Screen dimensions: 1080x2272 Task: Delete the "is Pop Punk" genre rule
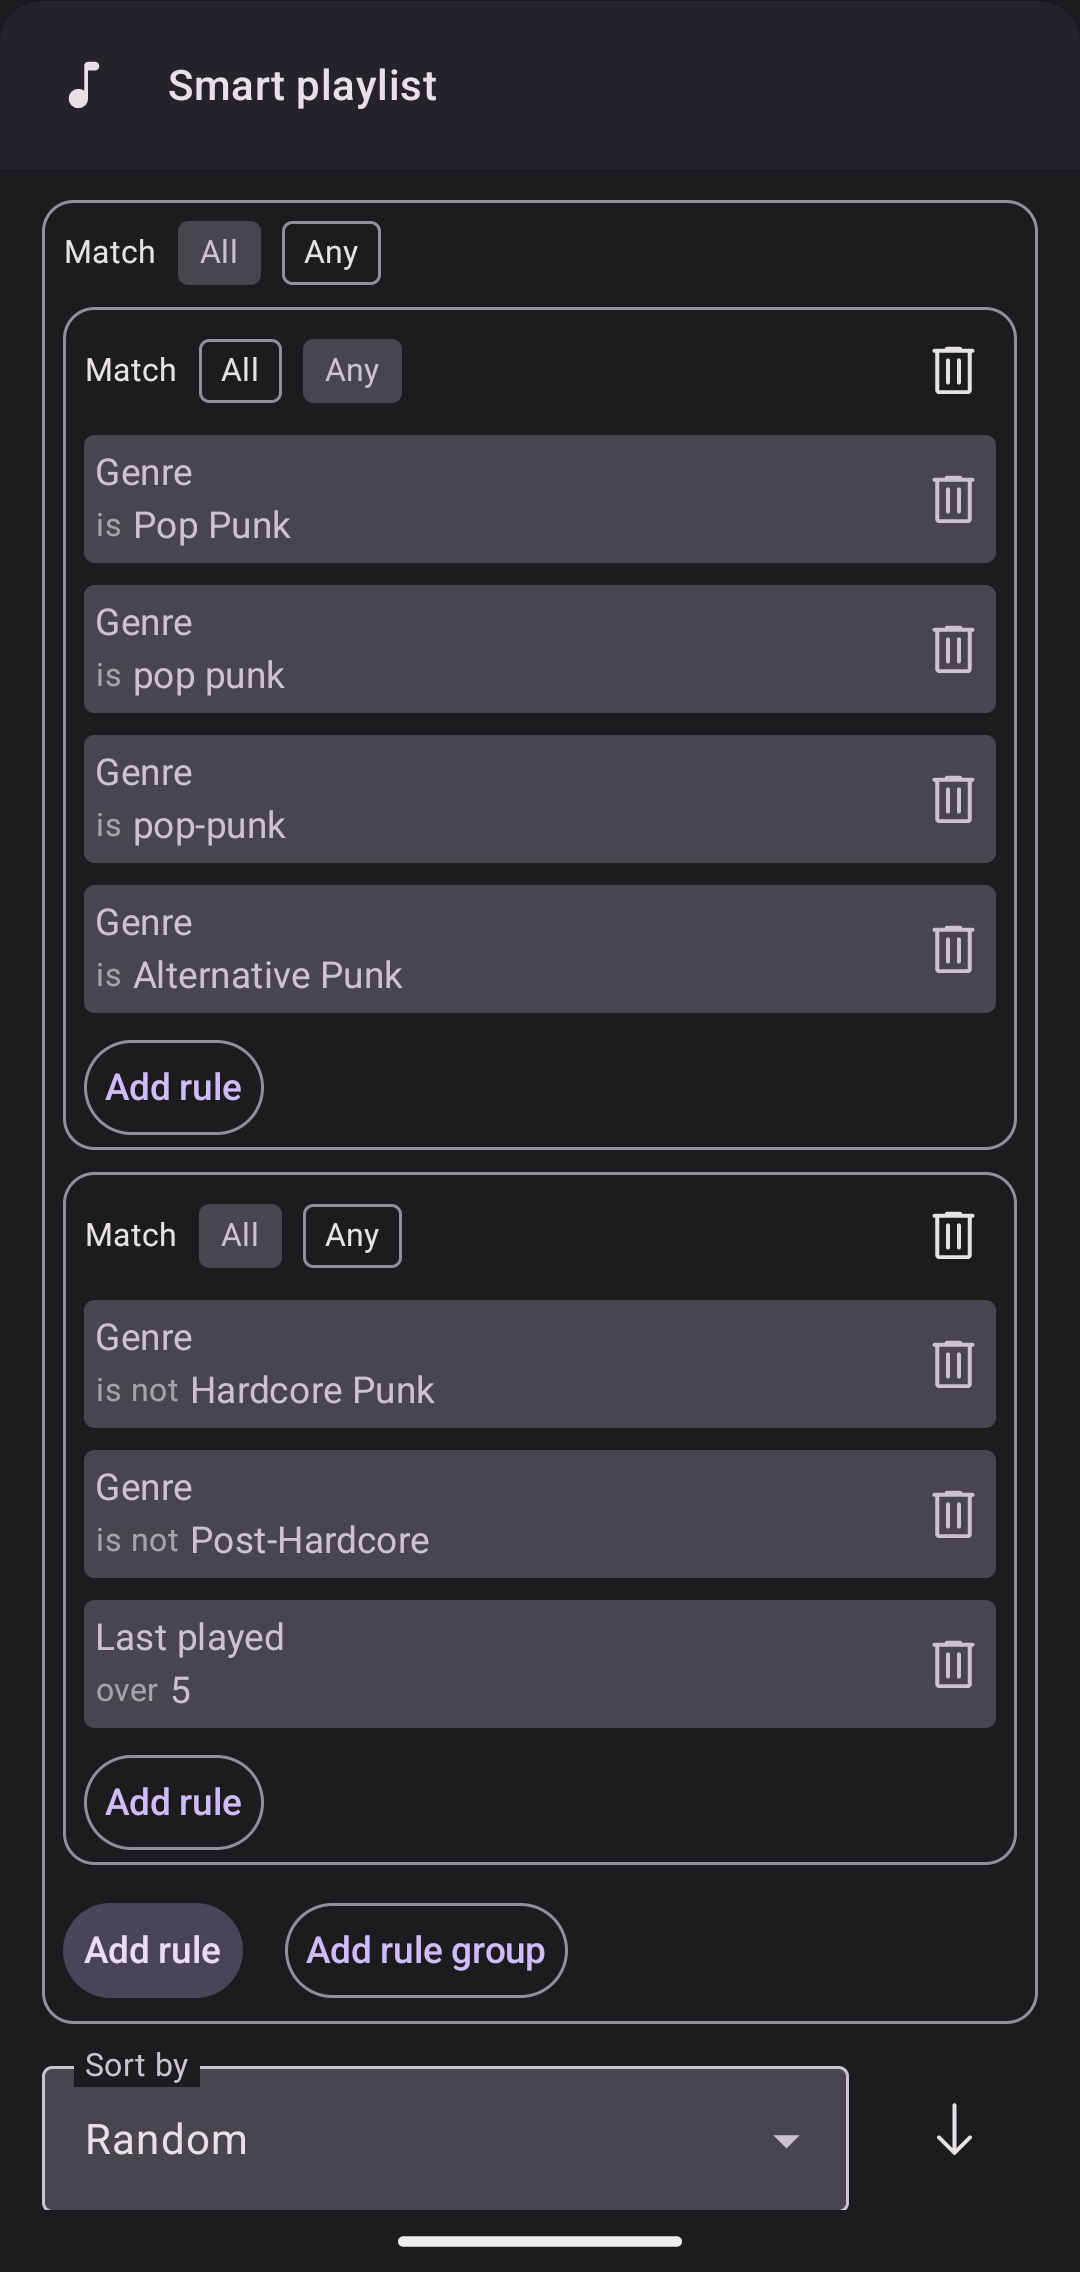point(953,499)
